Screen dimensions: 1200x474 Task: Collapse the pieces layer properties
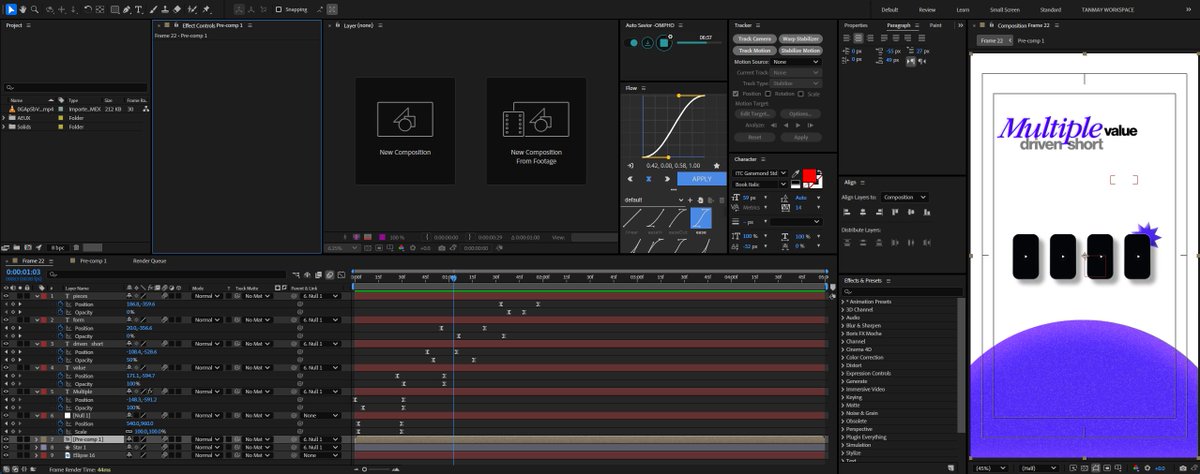[37, 296]
